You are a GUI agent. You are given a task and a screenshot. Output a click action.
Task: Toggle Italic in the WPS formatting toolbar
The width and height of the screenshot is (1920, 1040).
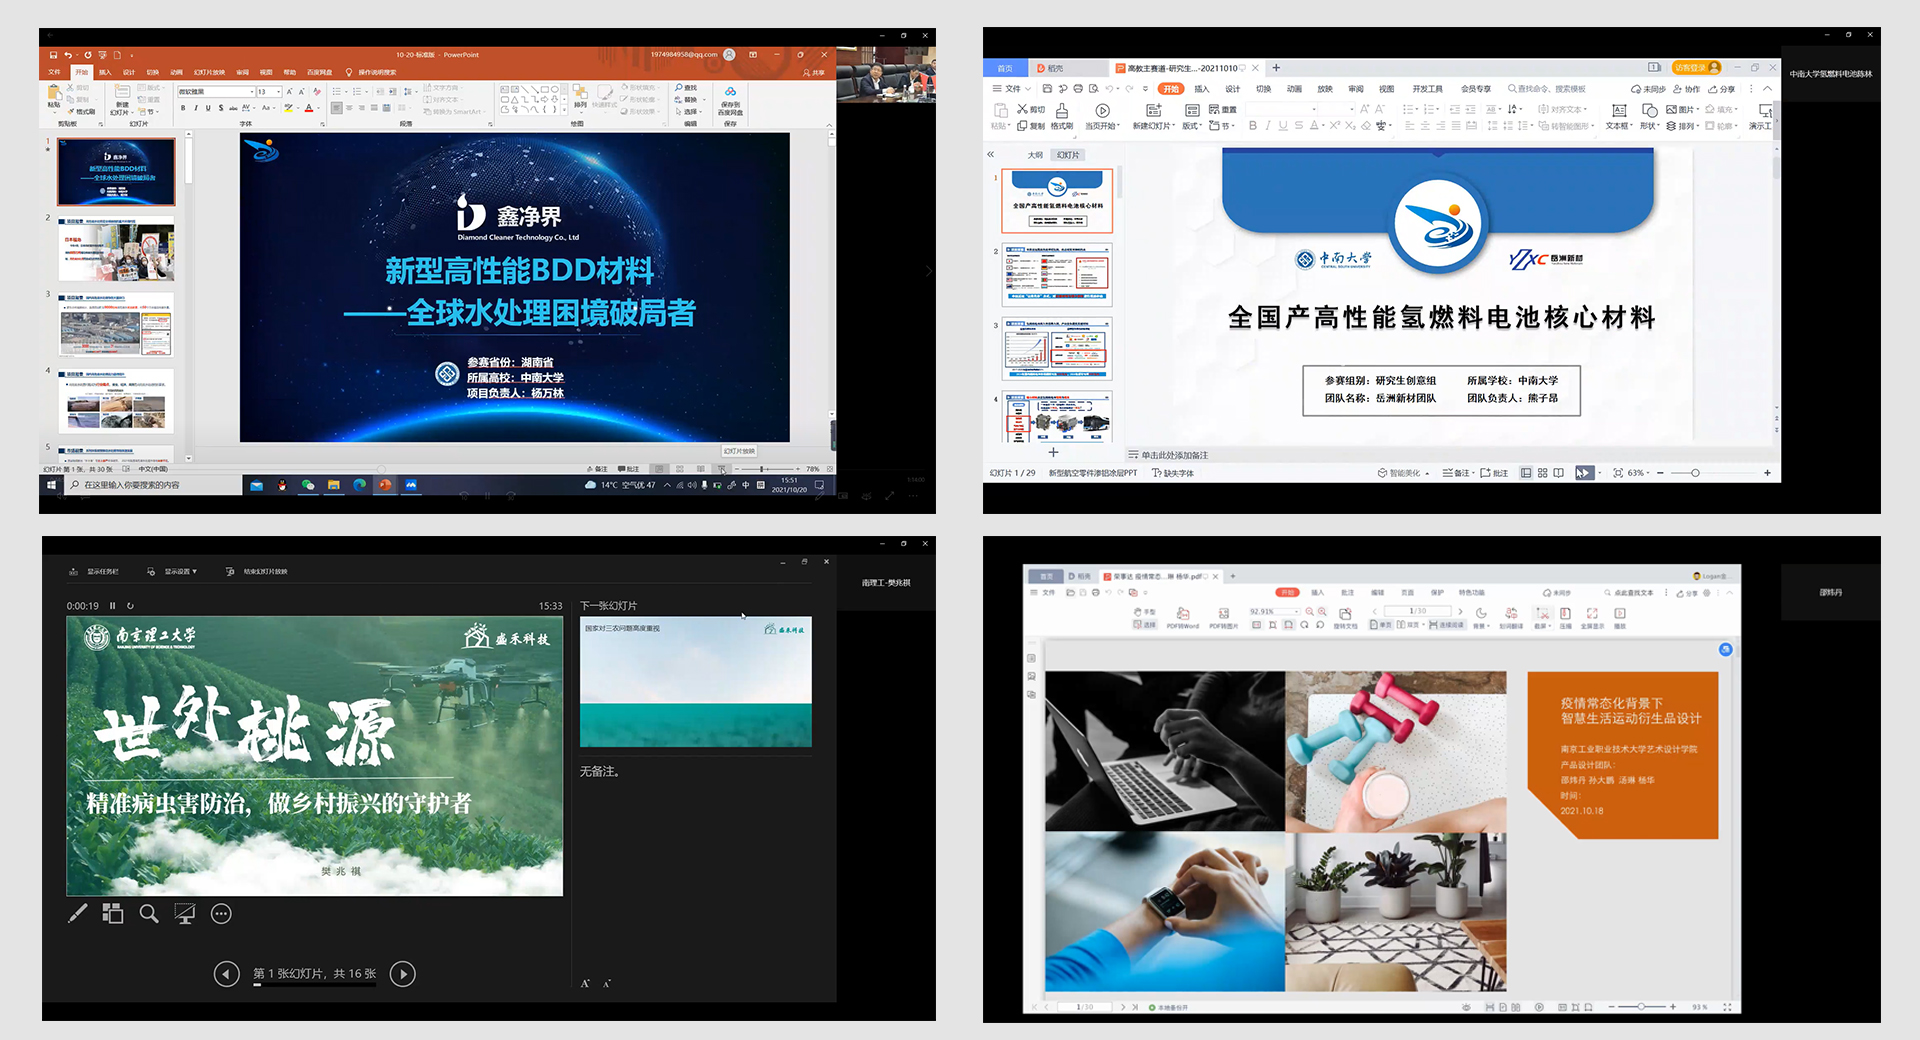click(1268, 126)
